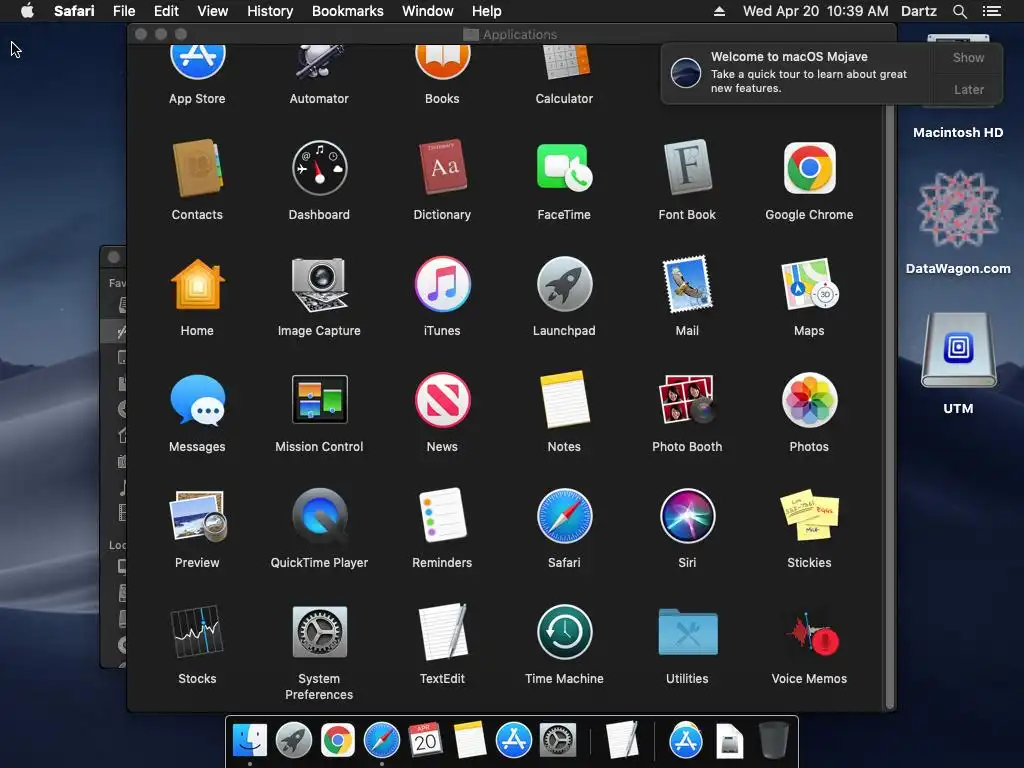Viewport: 1024px width, 768px height.
Task: Select the Stickies app
Action: [809, 515]
